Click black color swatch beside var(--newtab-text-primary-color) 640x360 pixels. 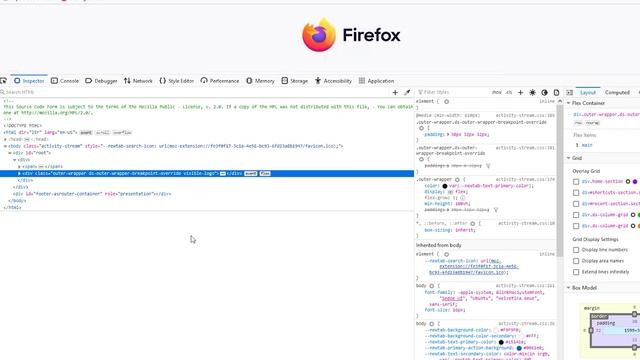pos(445,186)
